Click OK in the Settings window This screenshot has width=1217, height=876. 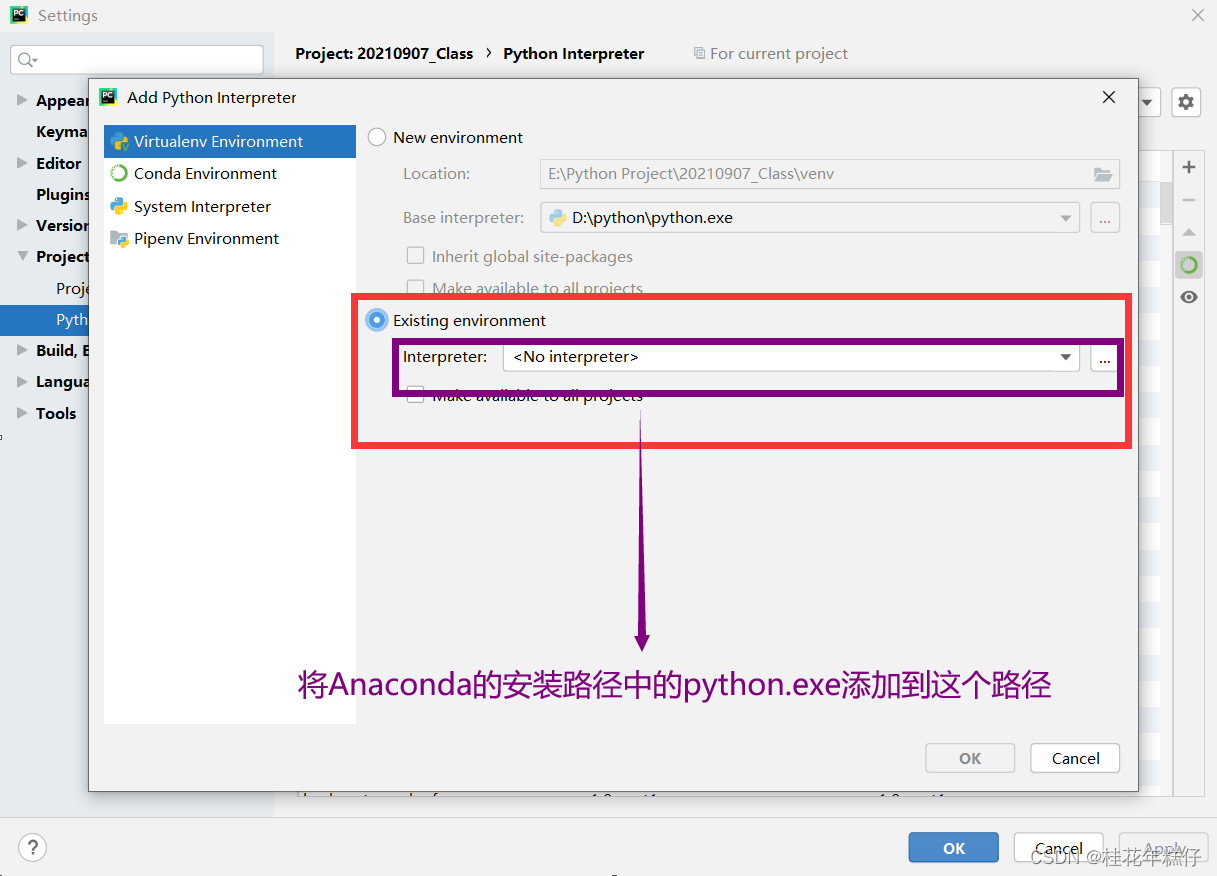point(953,848)
